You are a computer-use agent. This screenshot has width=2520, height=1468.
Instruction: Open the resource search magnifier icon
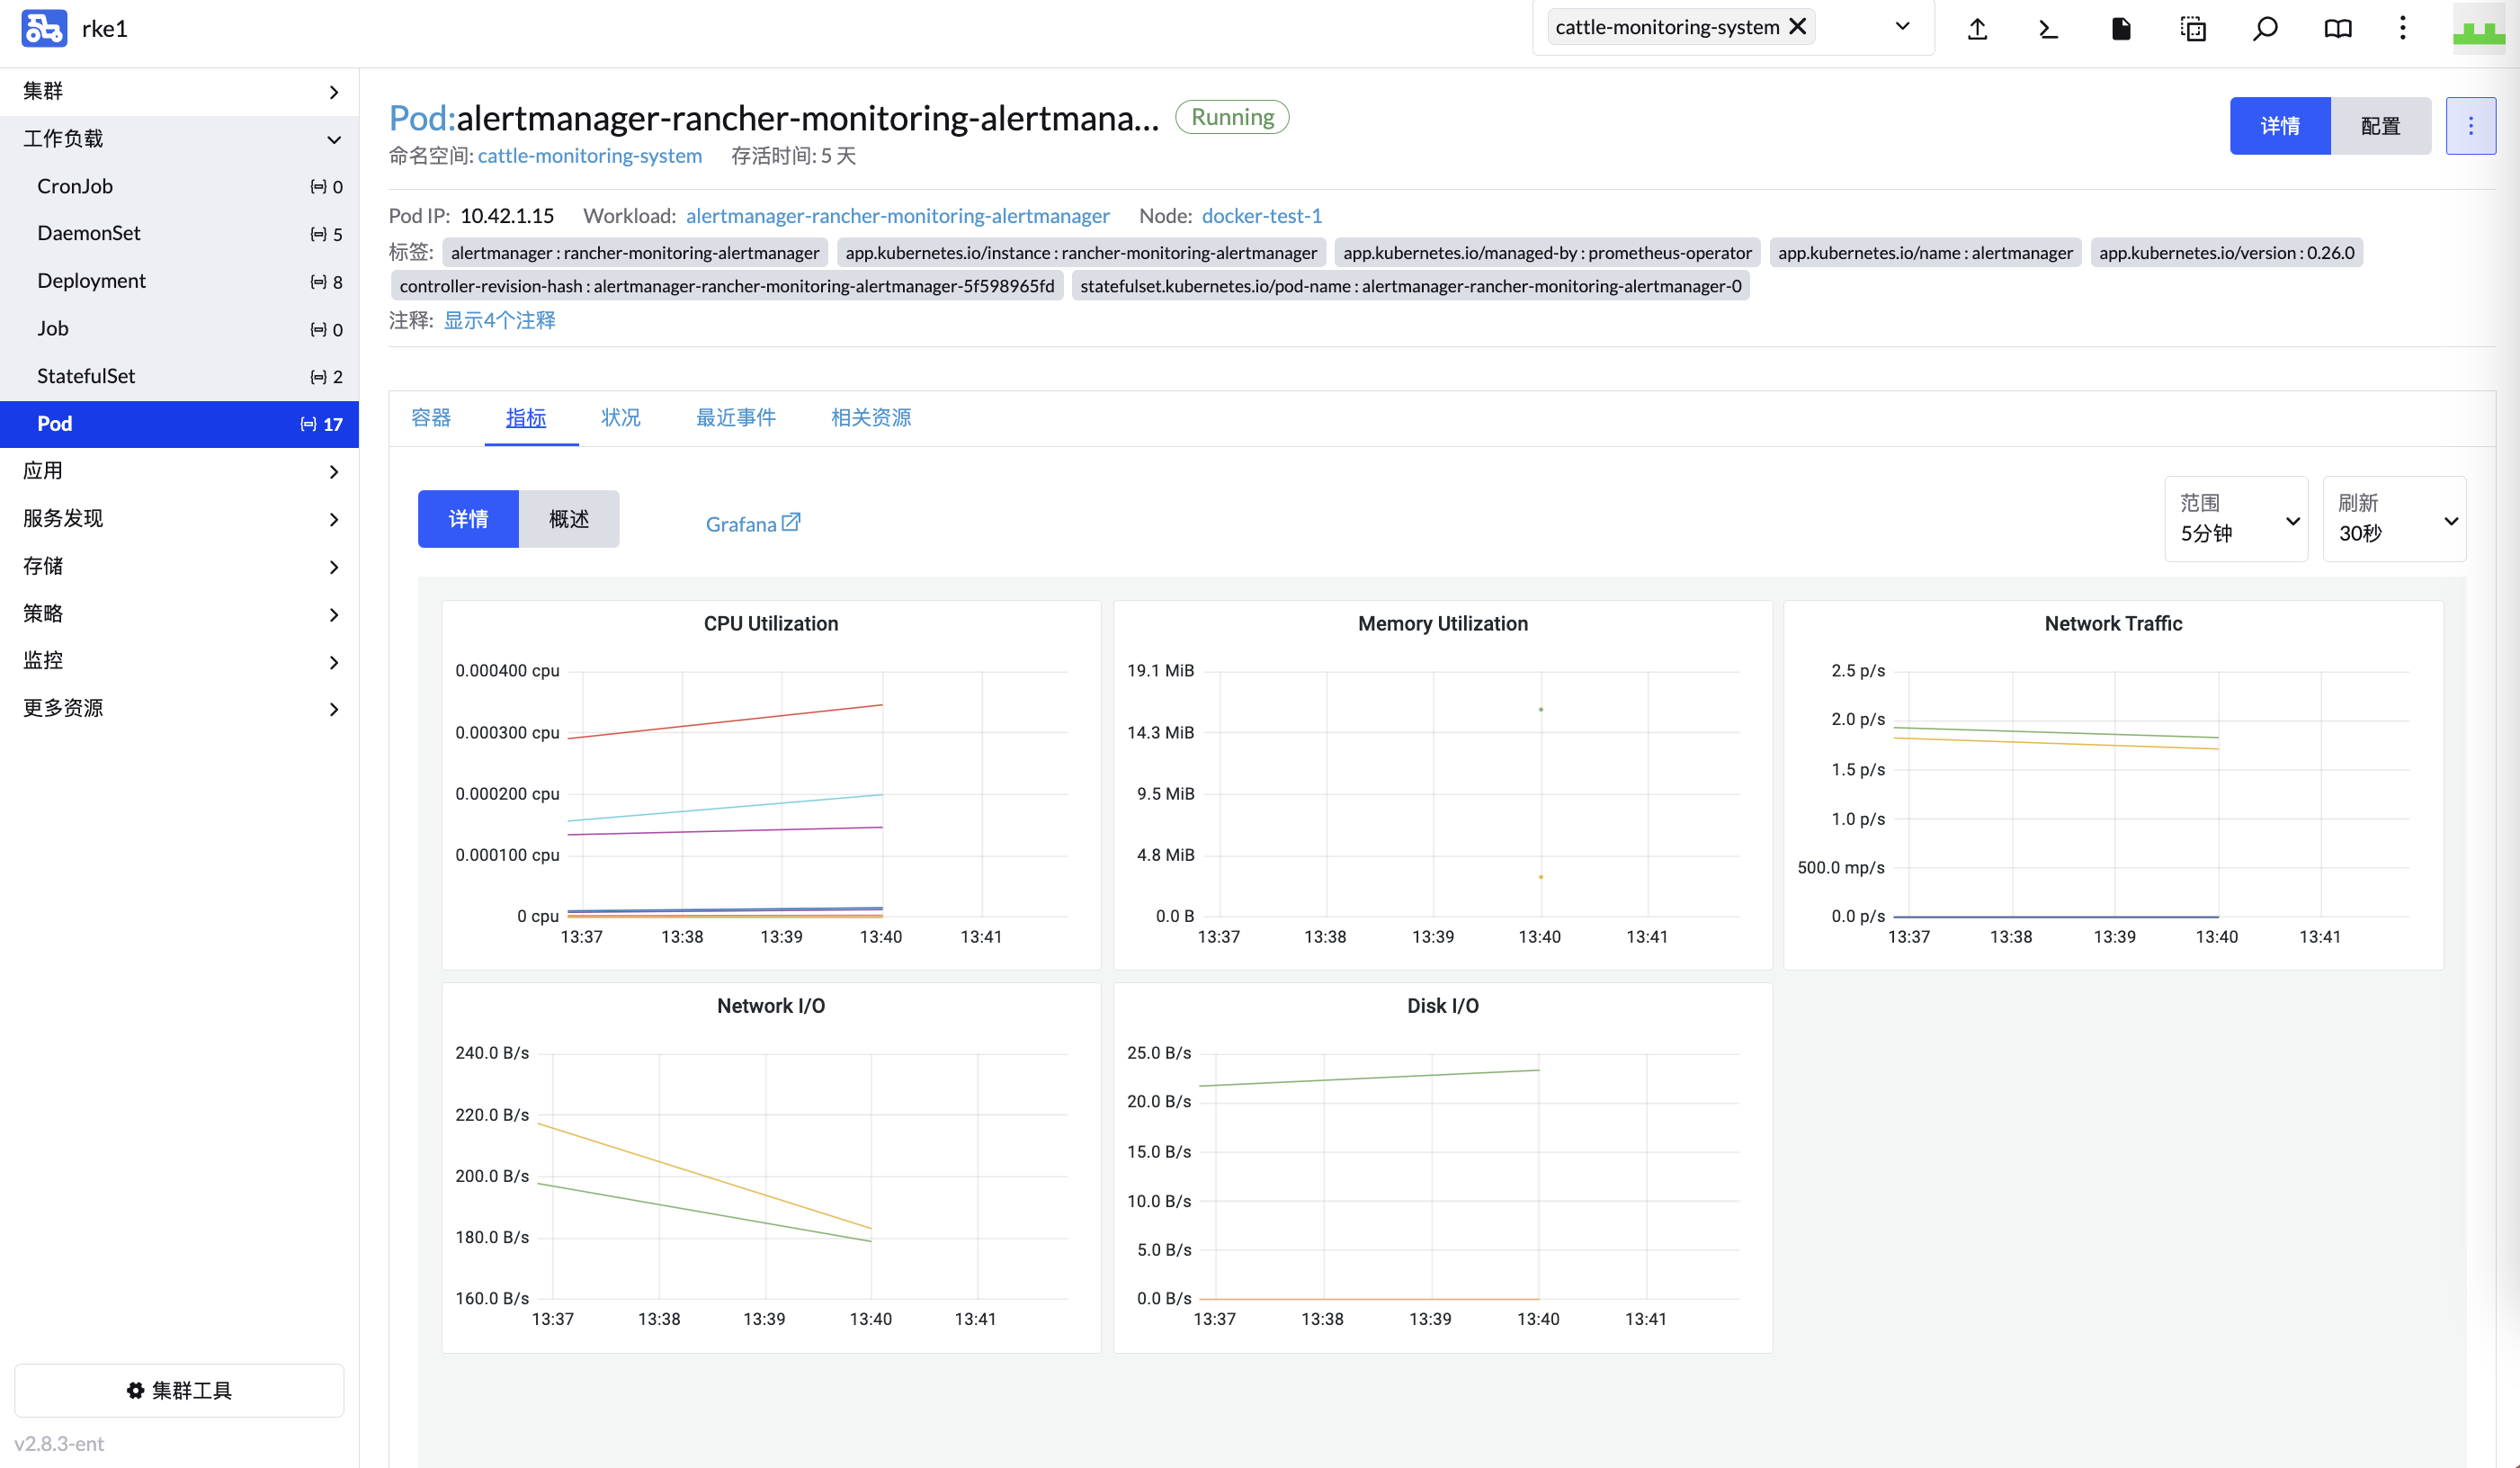[2265, 28]
